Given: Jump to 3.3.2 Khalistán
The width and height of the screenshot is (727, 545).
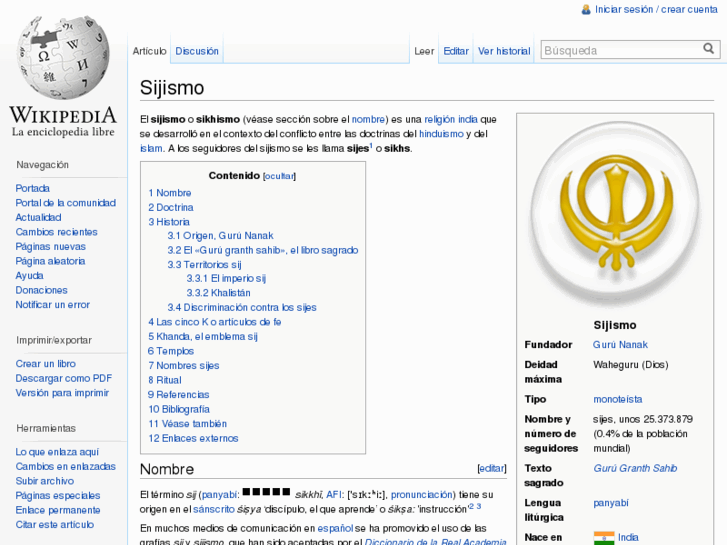Looking at the screenshot, I should pos(218,293).
